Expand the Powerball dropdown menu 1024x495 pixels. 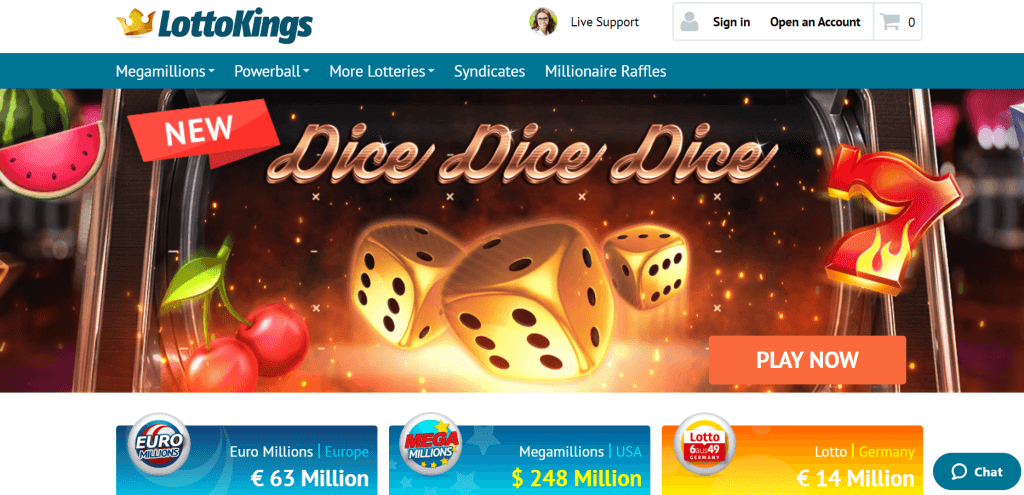click(x=272, y=71)
